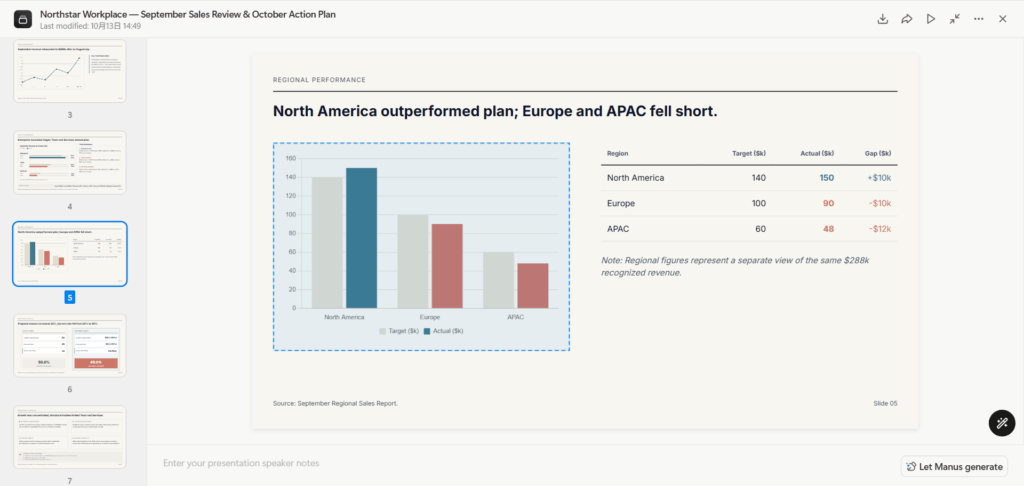This screenshot has height=486, width=1024.
Task: Select slide 4 thumbnail
Action: tap(70, 162)
